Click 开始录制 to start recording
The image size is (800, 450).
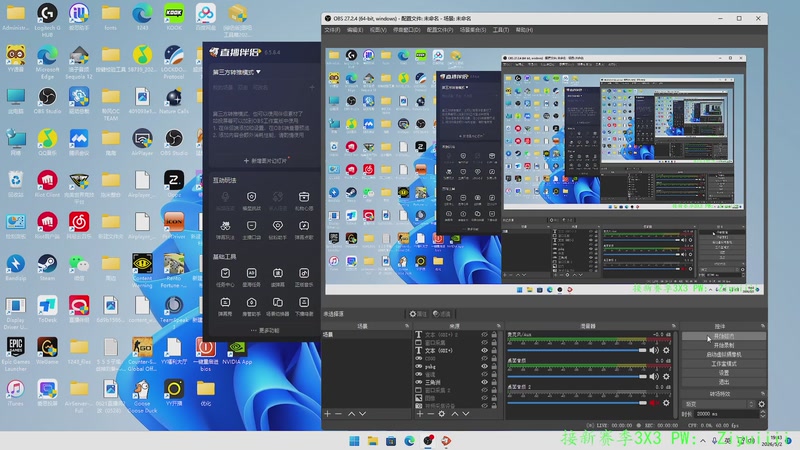pos(723,345)
